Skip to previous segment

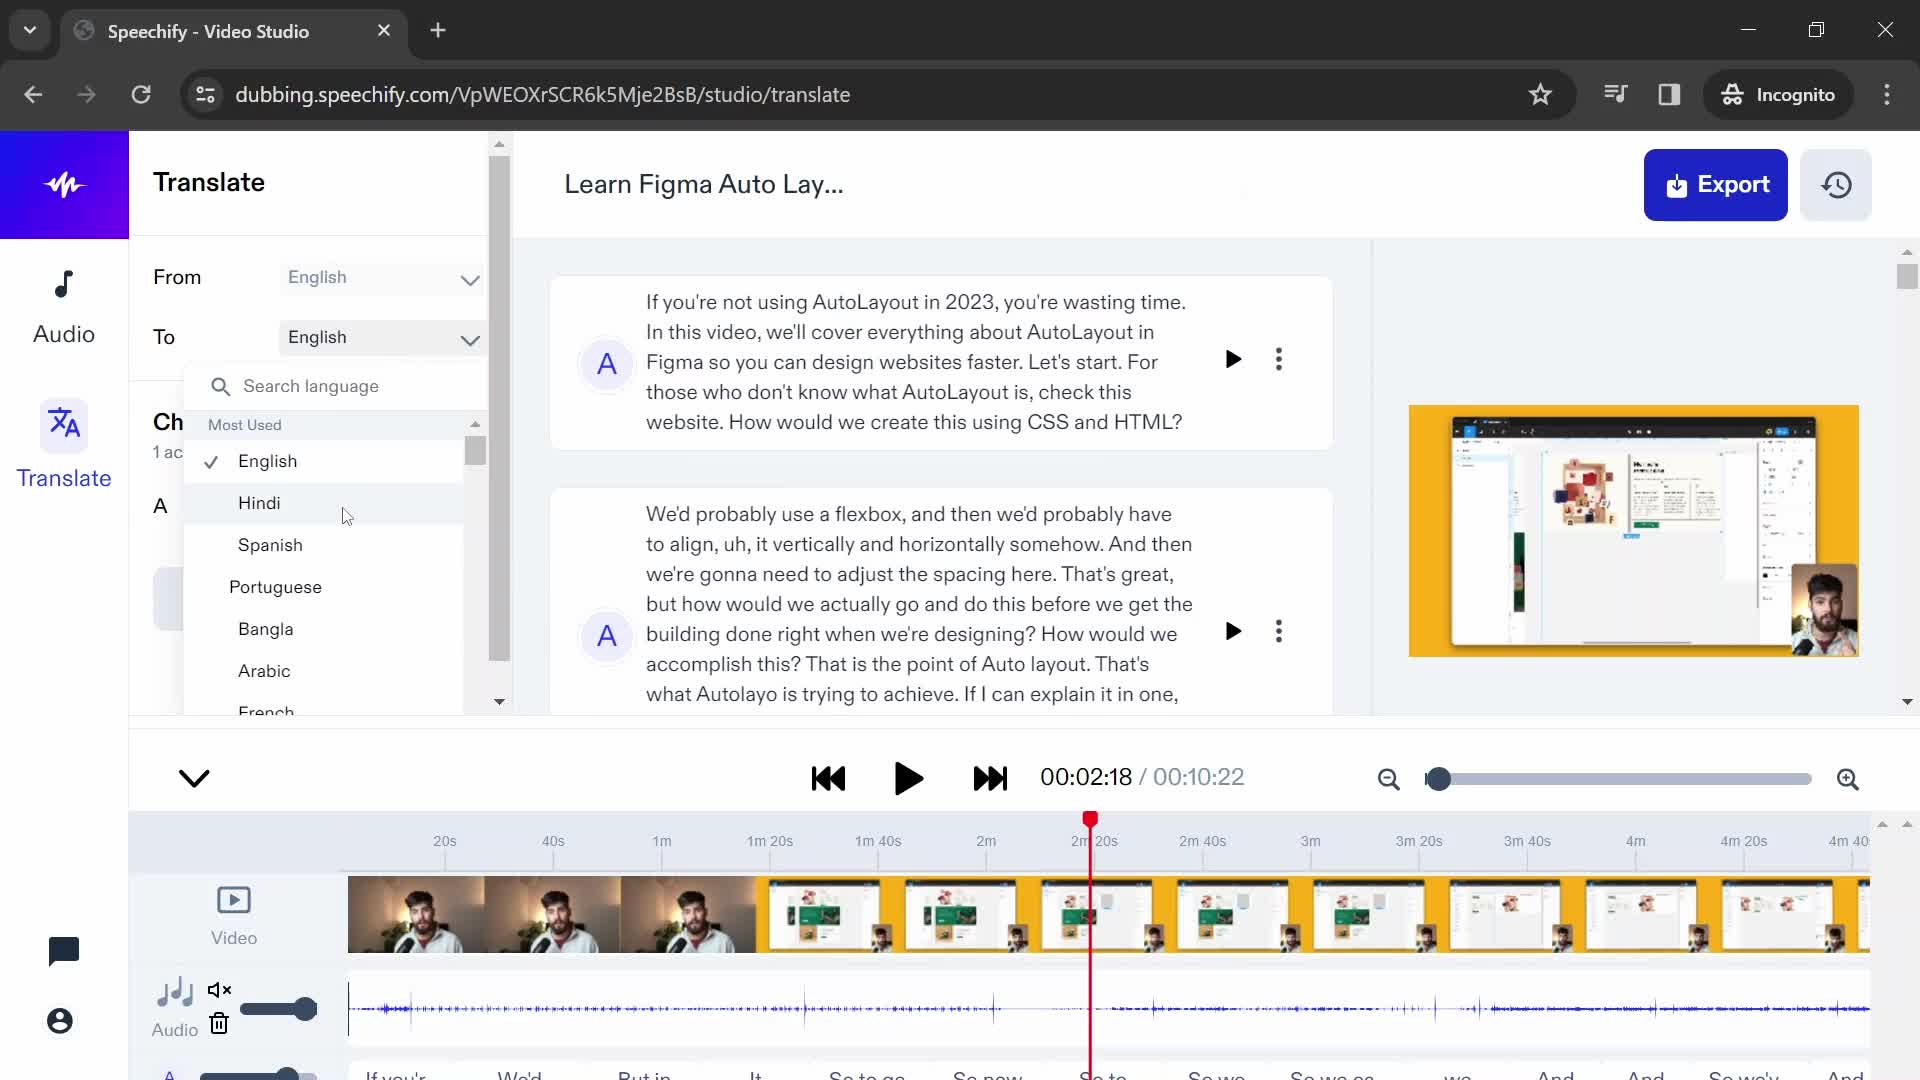[x=828, y=778]
